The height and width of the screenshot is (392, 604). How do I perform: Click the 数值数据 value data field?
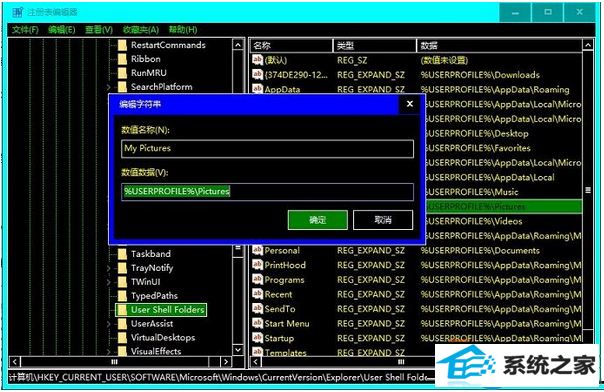[267, 191]
